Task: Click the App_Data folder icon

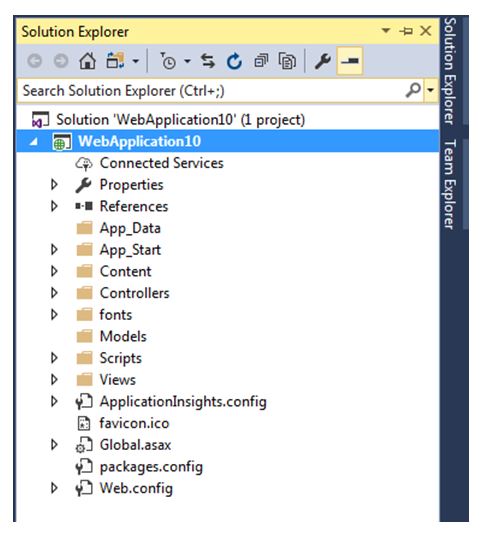Action: click(84, 228)
